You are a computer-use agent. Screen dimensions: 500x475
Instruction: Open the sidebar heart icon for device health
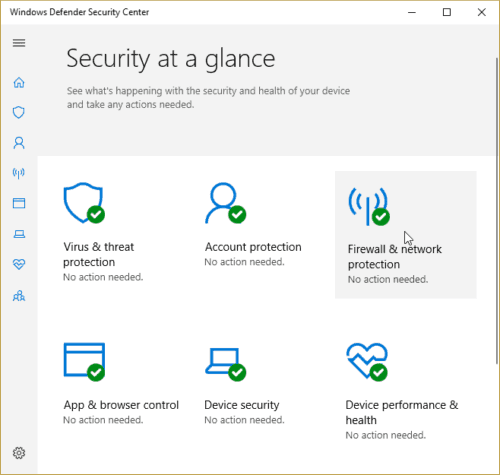tap(19, 264)
